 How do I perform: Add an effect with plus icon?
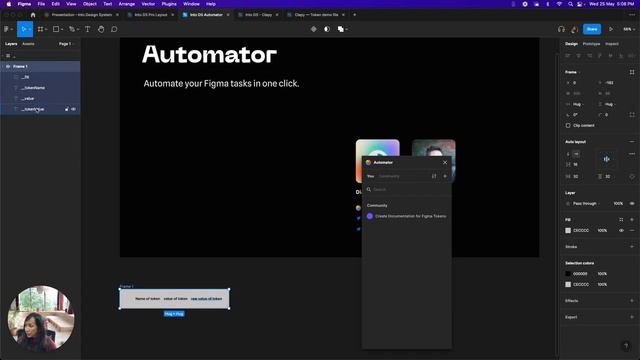(632, 301)
